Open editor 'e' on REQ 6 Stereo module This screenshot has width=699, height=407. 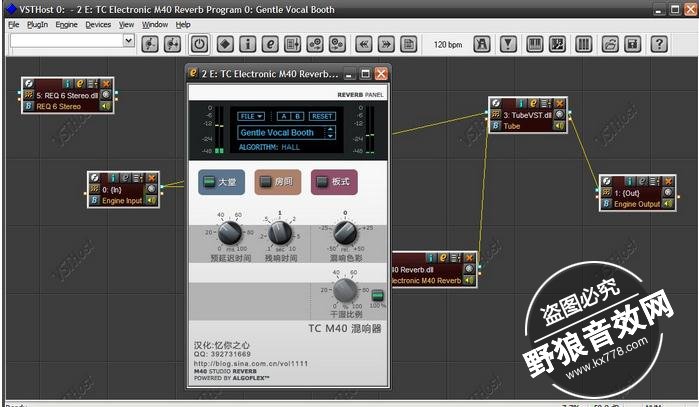[x=80, y=84]
